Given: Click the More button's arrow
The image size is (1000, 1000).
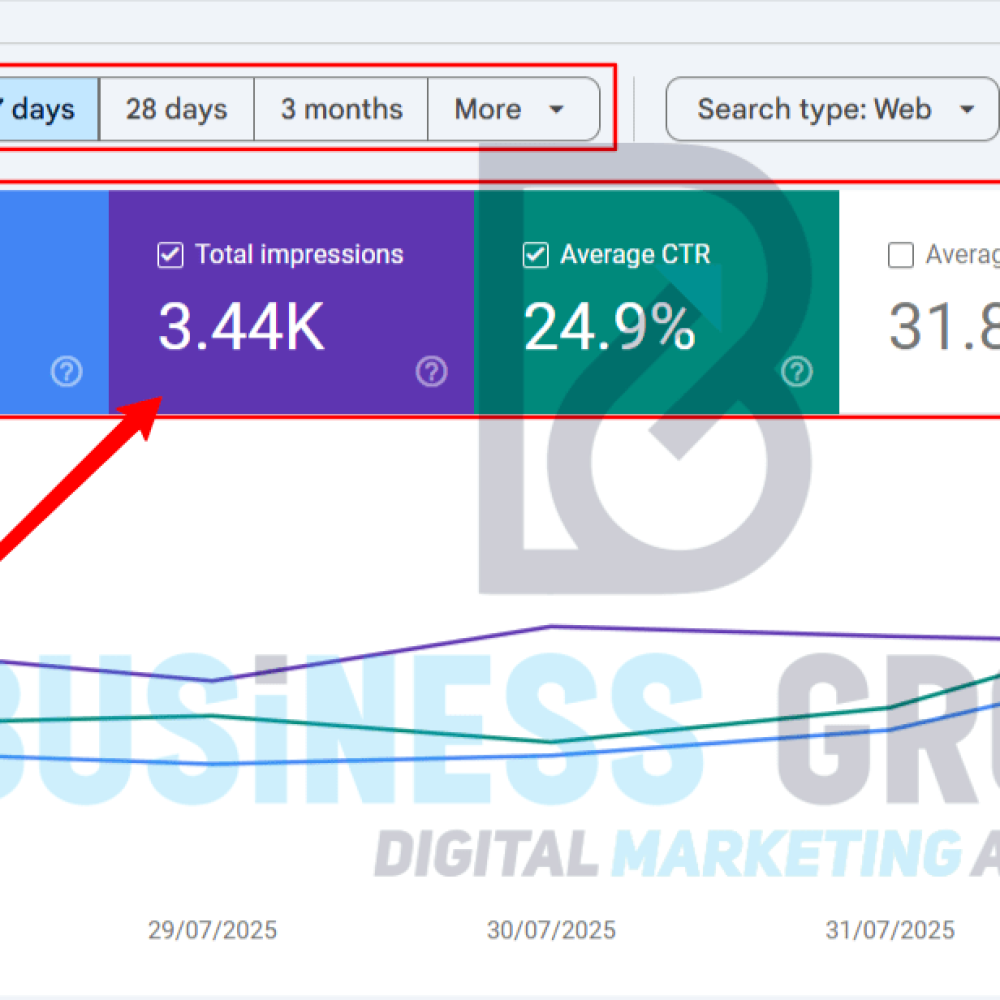Looking at the screenshot, I should tap(557, 110).
